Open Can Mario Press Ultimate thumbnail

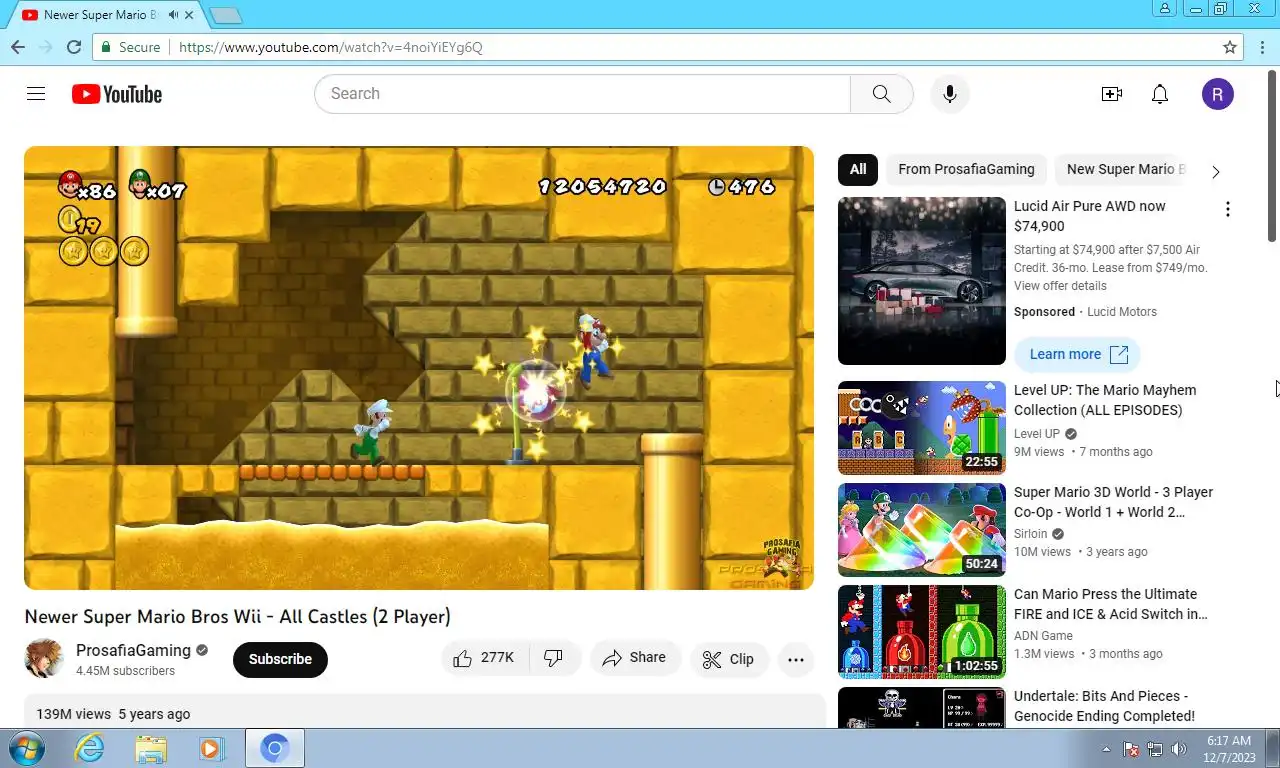coord(922,632)
